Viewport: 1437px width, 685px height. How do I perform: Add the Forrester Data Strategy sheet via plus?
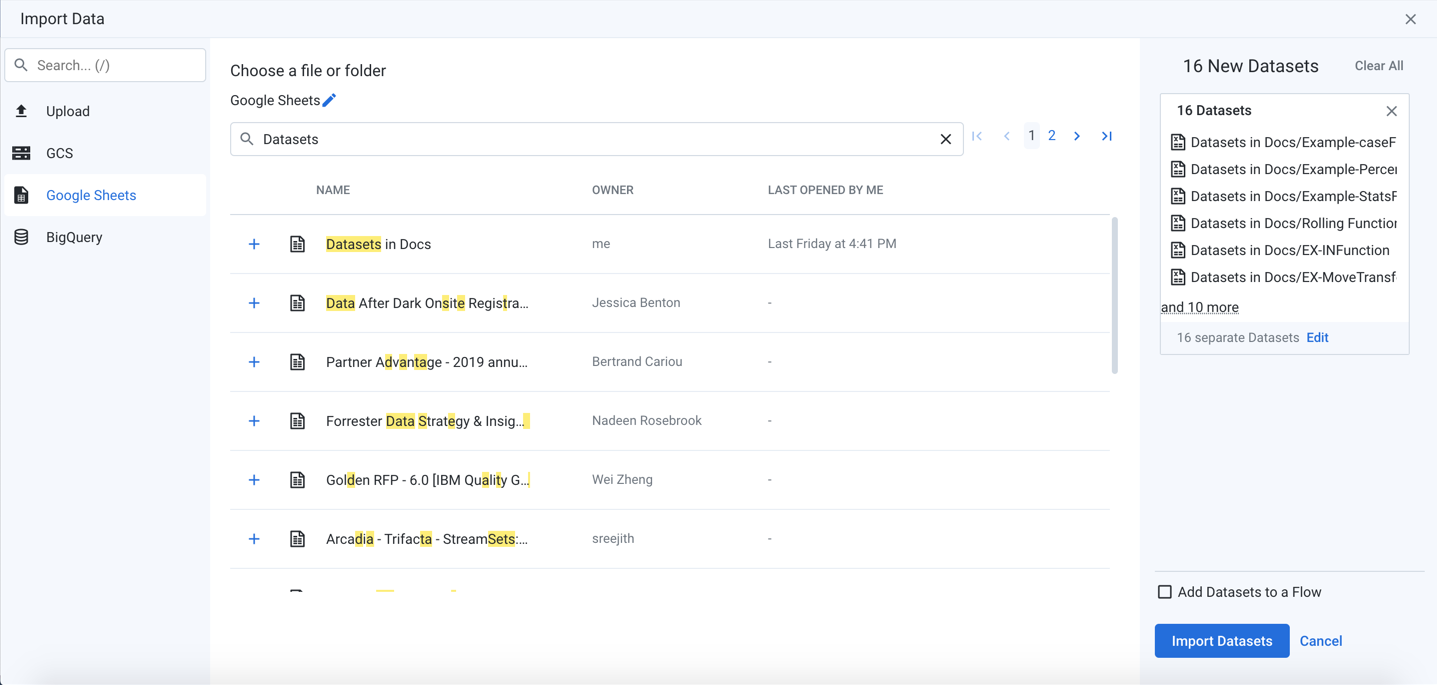click(254, 421)
